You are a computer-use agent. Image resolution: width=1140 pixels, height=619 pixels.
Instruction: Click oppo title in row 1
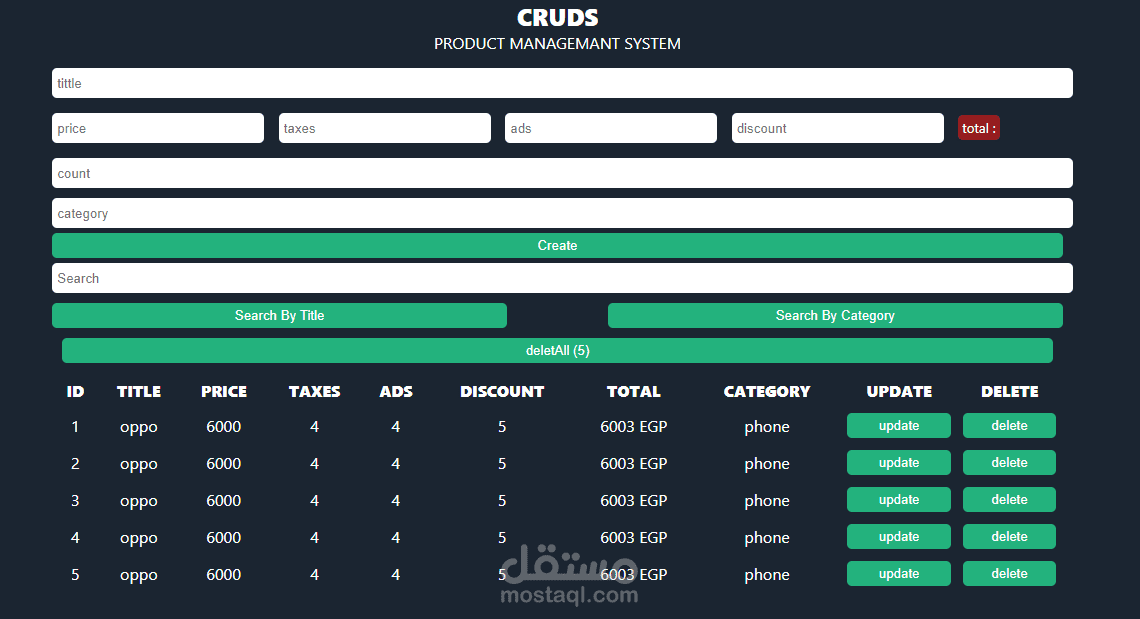pyautogui.click(x=139, y=427)
